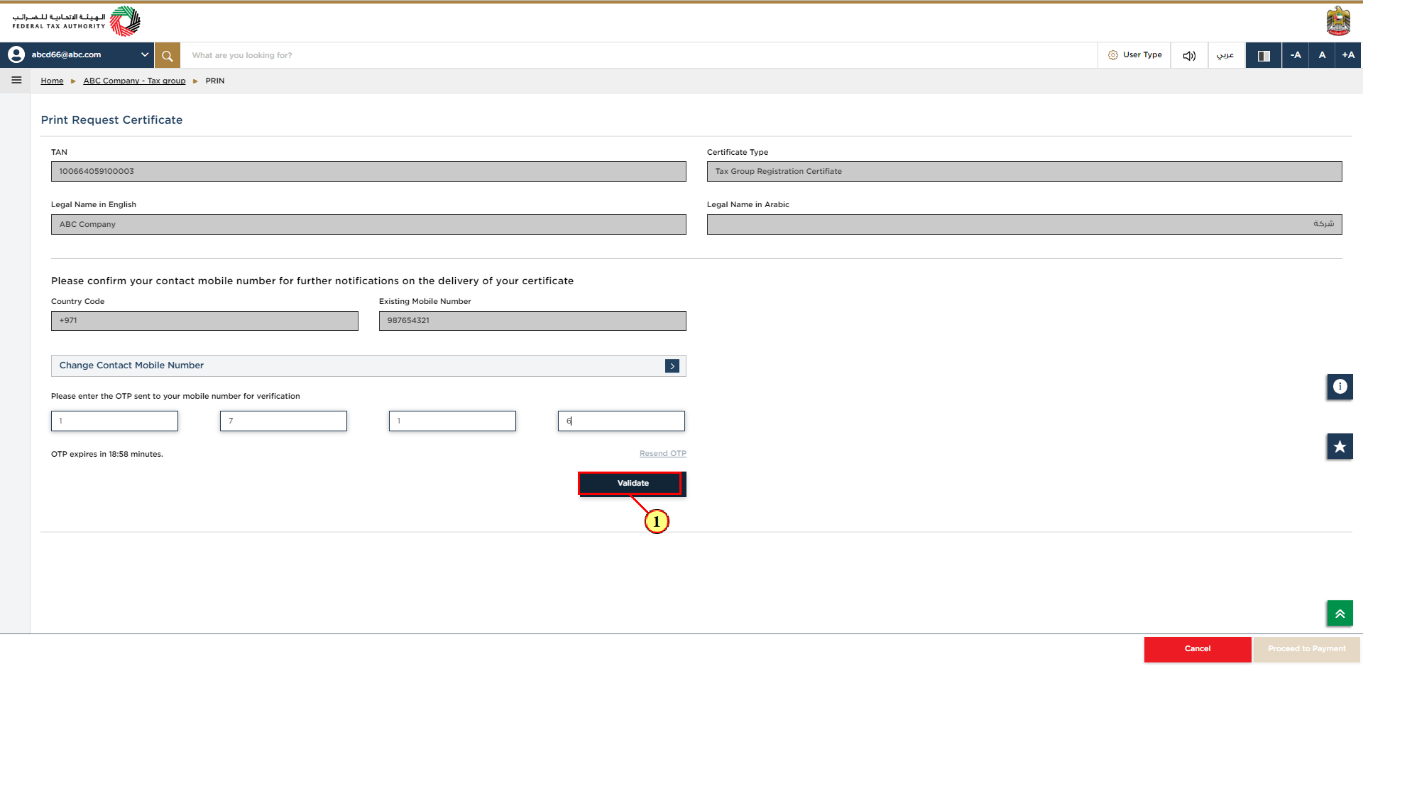Open ABC Company - Tax group breadcrumb
The width and height of the screenshot is (1414, 801).
pyautogui.click(x=134, y=81)
